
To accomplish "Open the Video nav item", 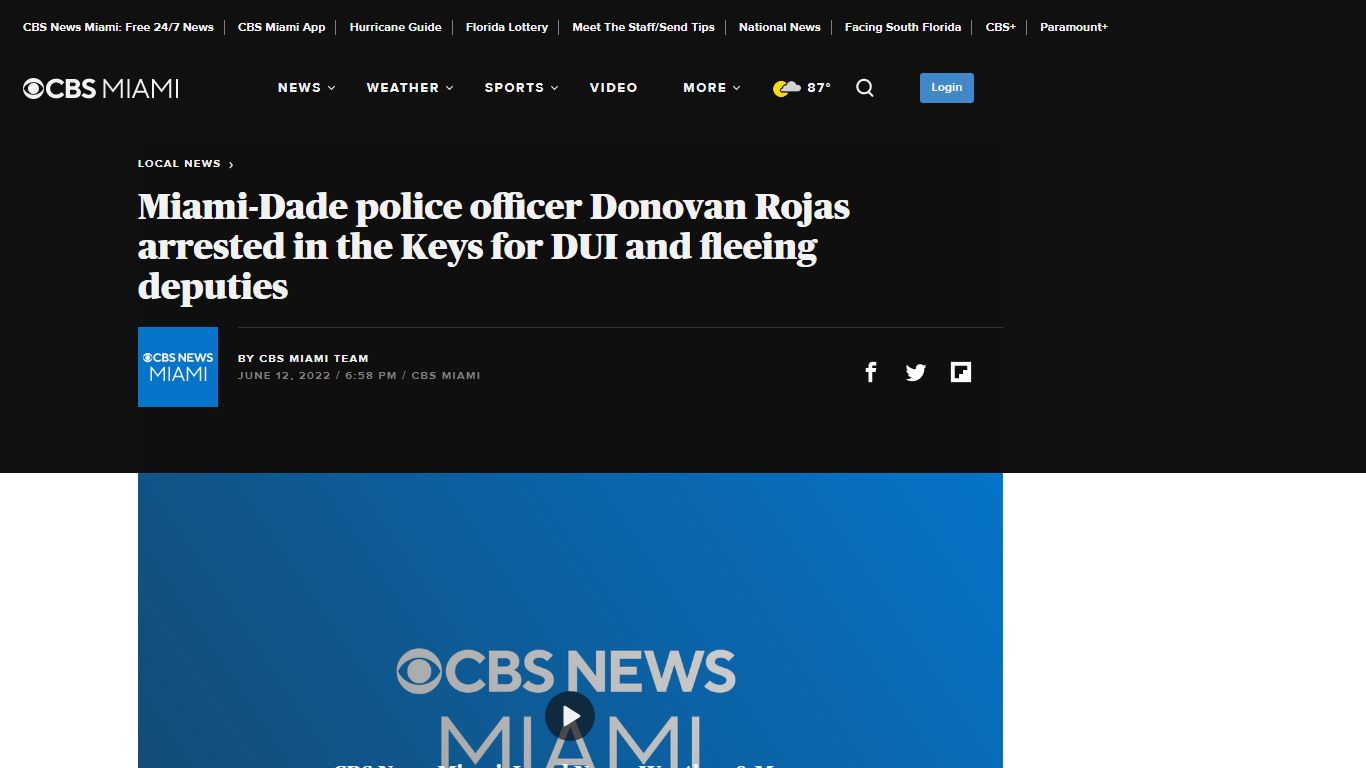I will click(614, 88).
